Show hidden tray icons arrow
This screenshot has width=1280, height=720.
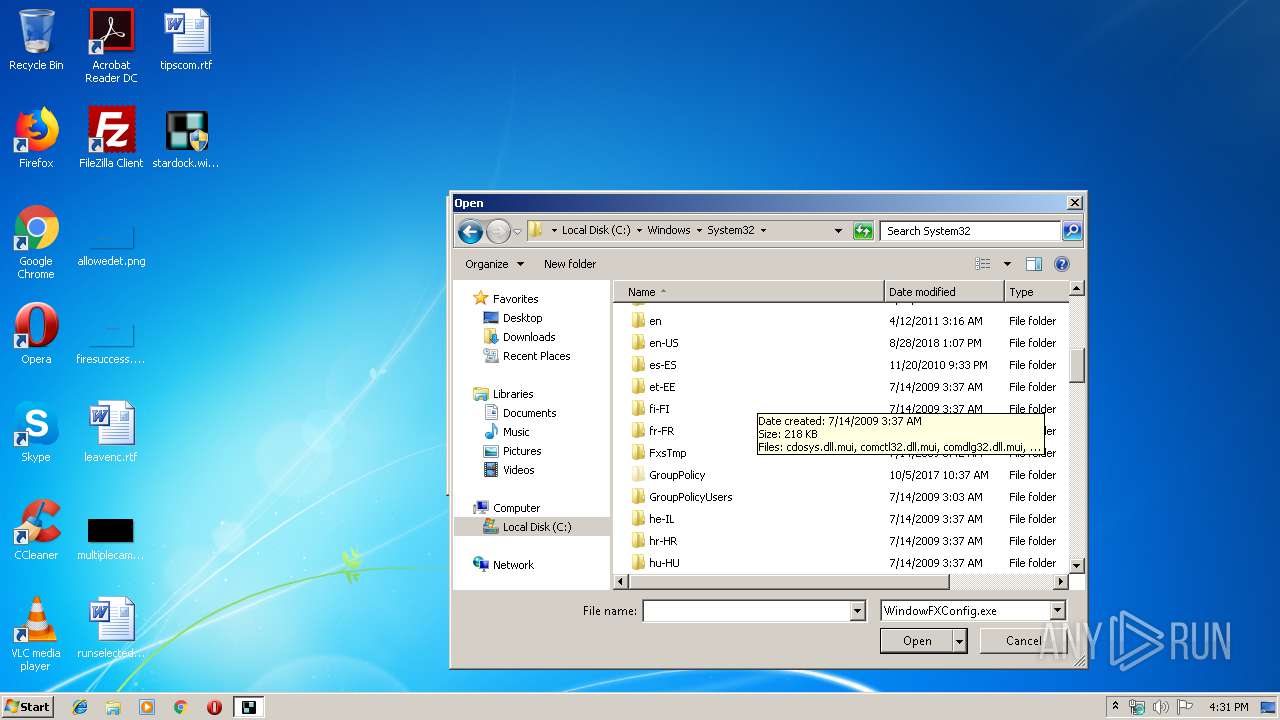point(1115,707)
